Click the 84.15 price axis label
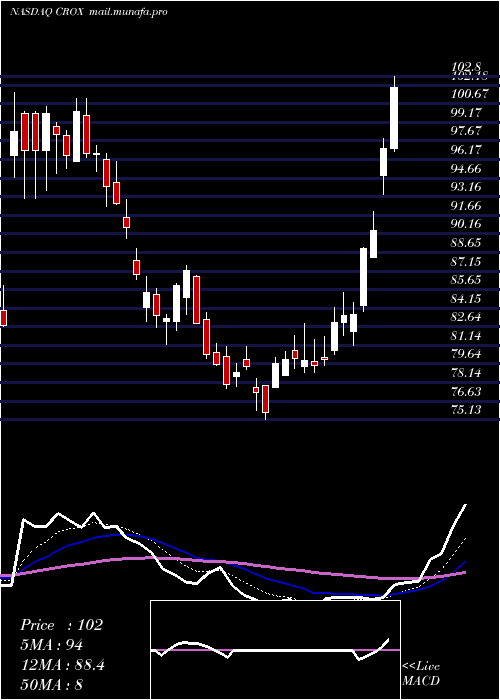This screenshot has width=500, height=700. 467,299
